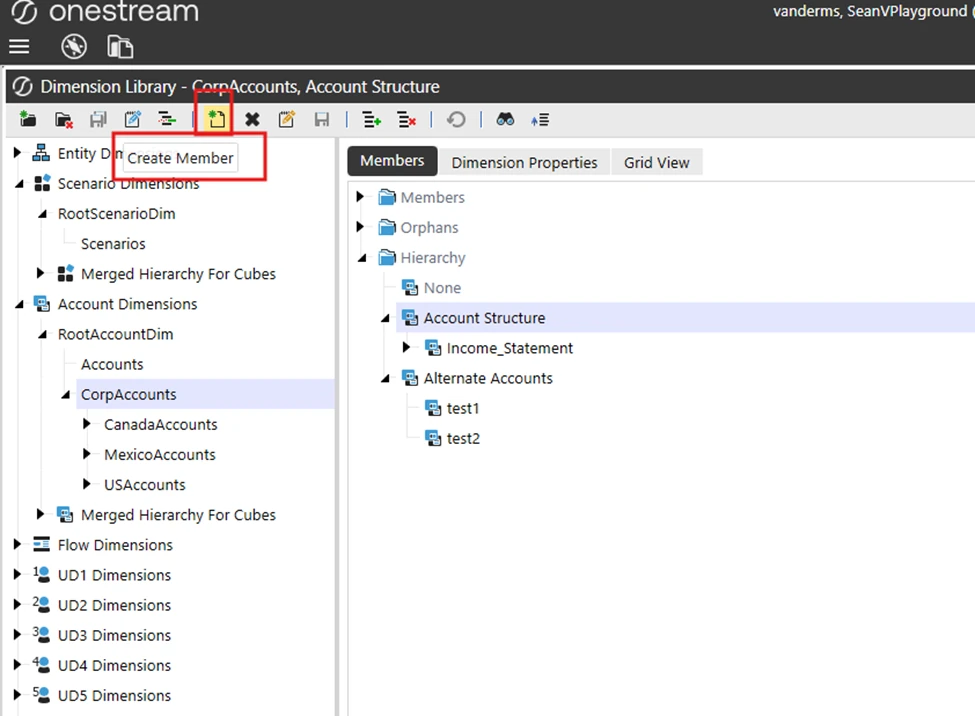Click the Save Dimension double-disk icon
Viewport: 975px width, 716px height.
98,119
